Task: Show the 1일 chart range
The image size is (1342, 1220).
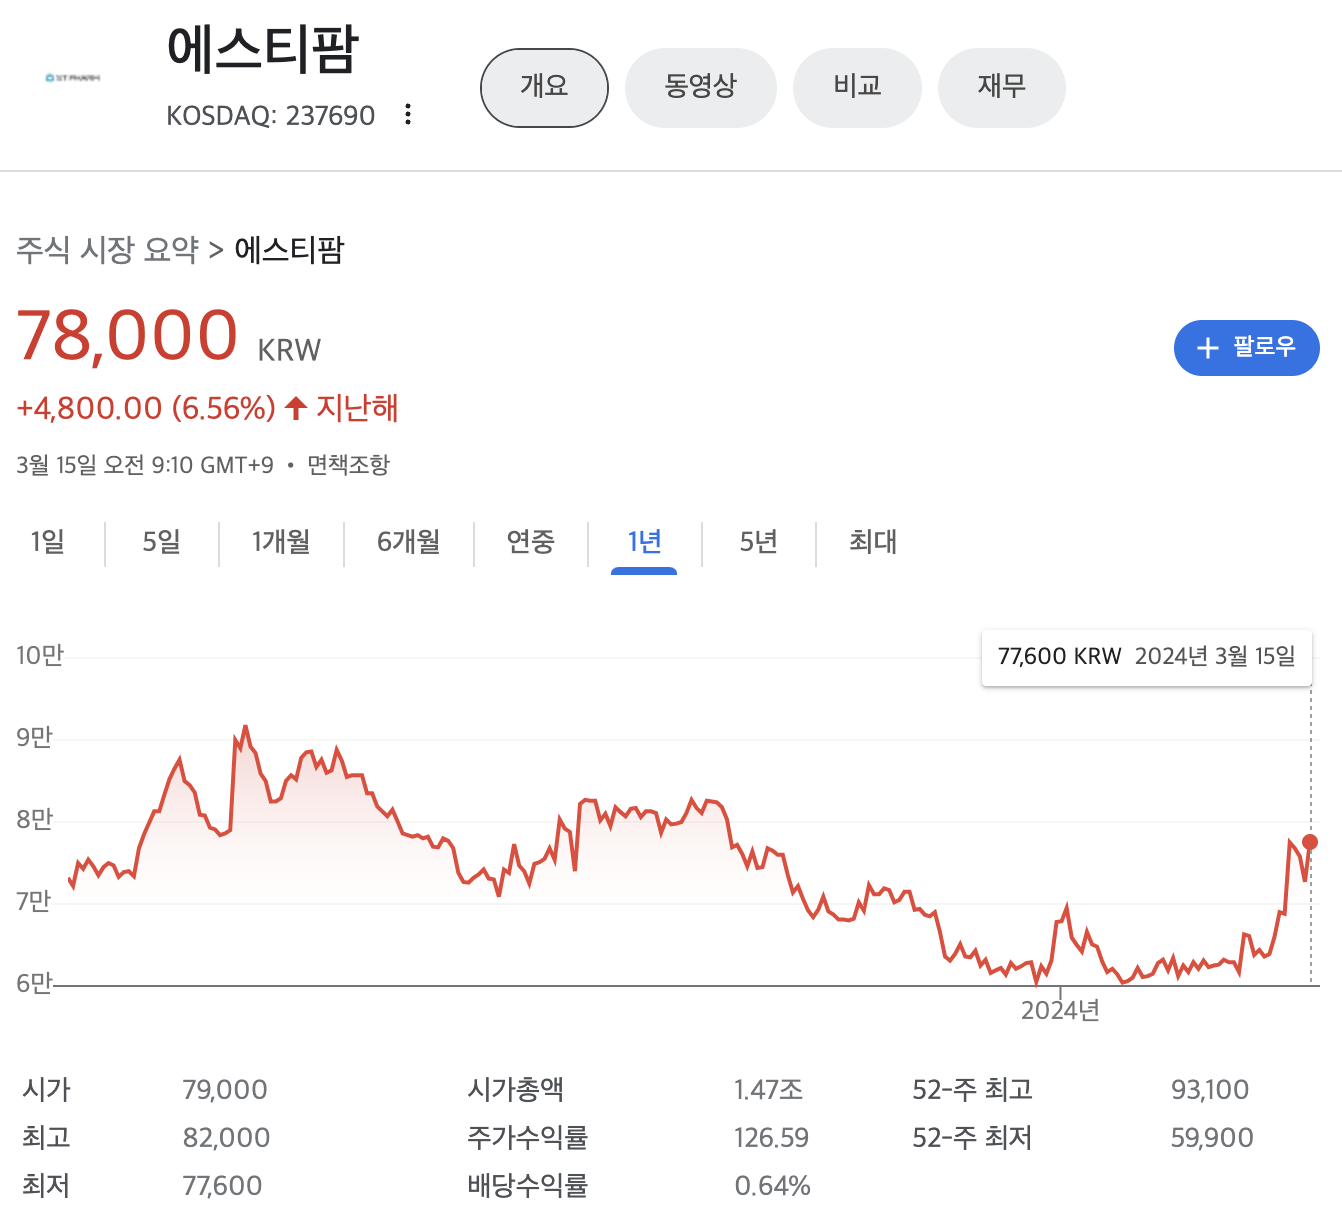Action: tap(48, 542)
